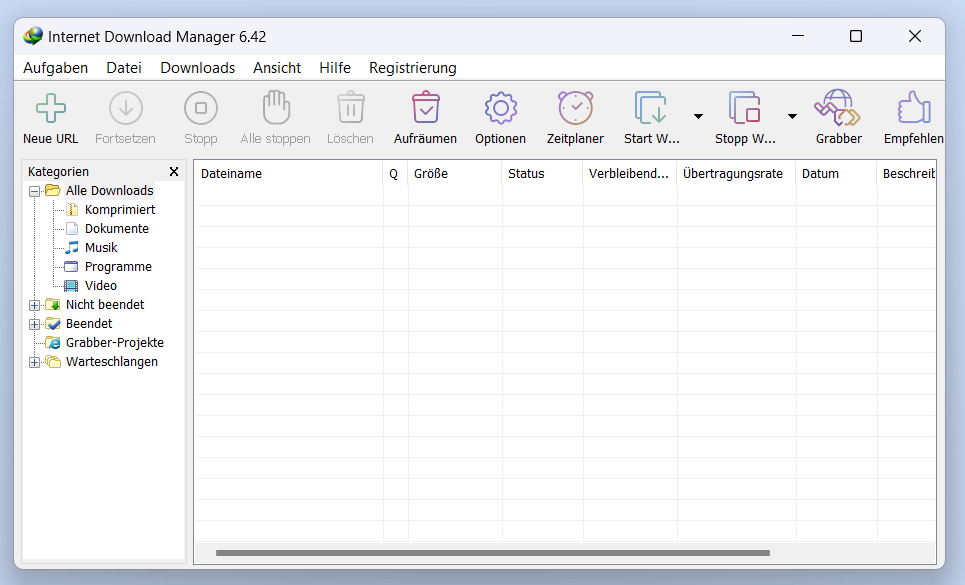
Task: Open dropdown arrow next to Start Warteschlange
Action: pos(699,116)
